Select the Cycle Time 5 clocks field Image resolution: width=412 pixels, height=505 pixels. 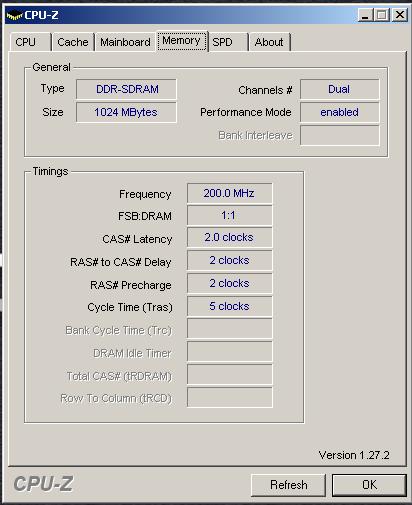coord(230,306)
